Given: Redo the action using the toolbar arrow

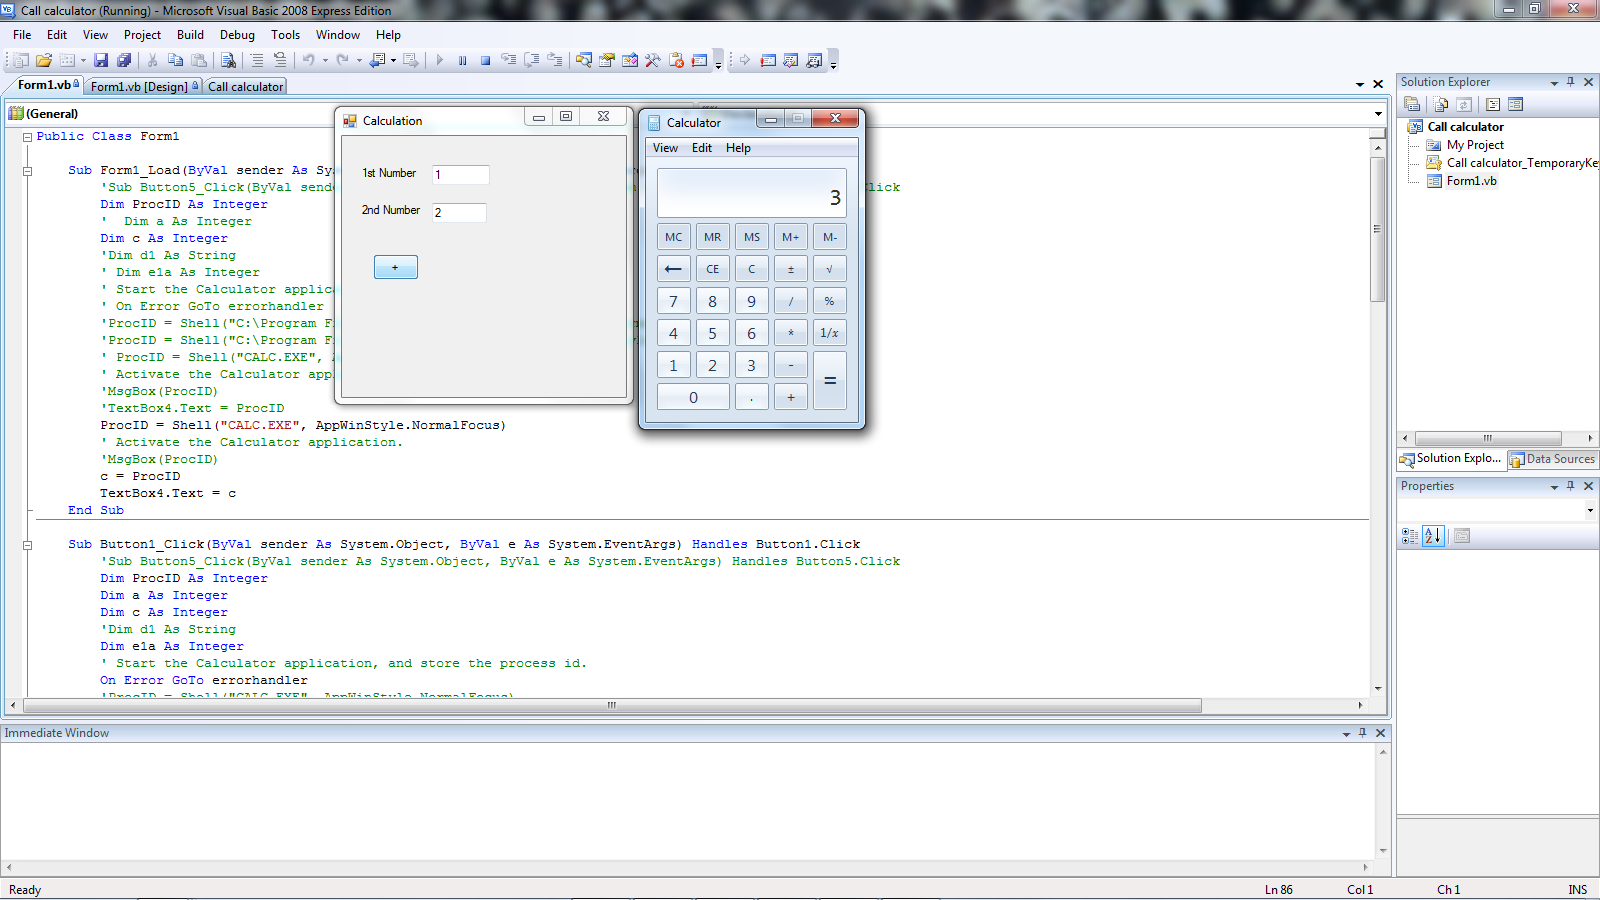Looking at the screenshot, I should tap(343, 61).
